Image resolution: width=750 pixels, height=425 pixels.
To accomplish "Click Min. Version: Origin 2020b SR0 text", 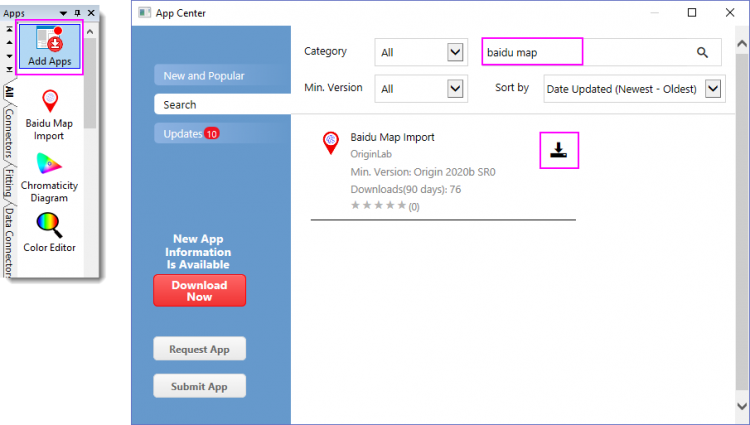I will 423,172.
